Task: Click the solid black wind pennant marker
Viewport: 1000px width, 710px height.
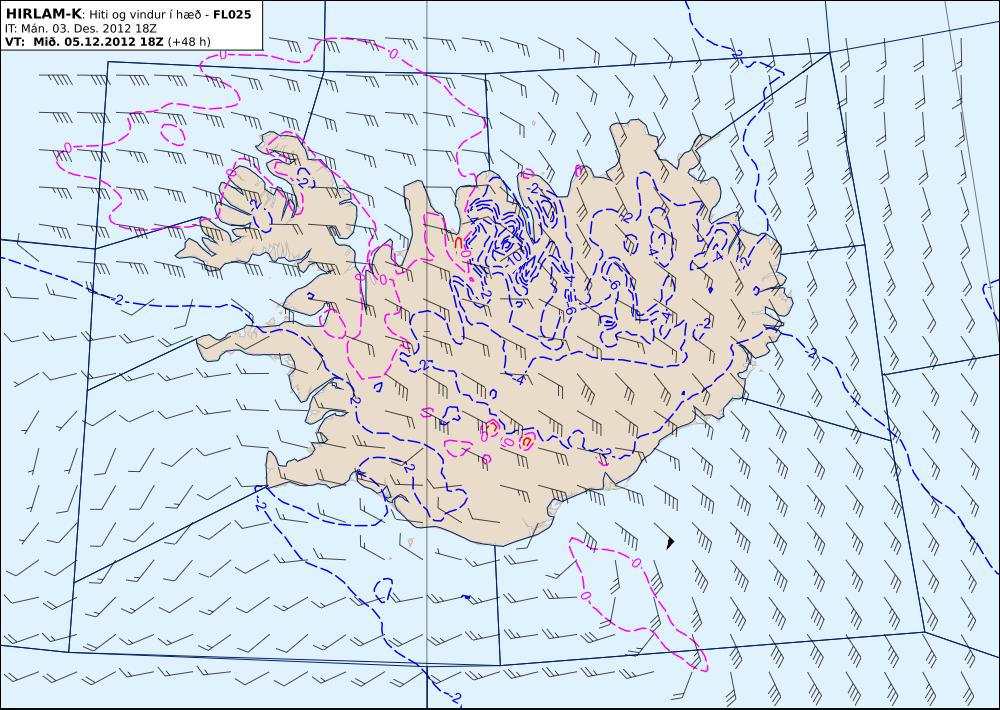Action: [670, 542]
